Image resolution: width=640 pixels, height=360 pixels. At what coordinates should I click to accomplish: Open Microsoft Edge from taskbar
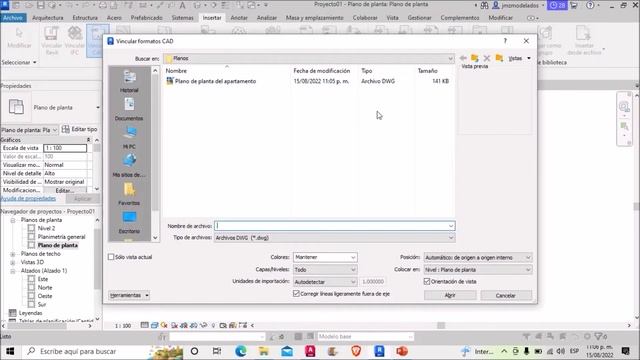pos(240,351)
